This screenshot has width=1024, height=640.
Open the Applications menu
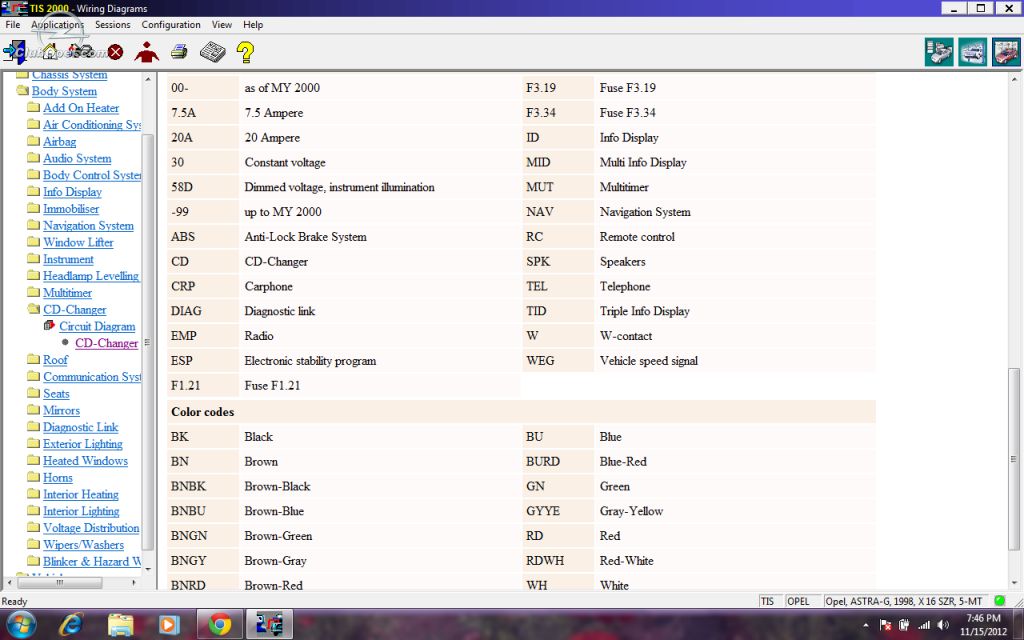click(x=57, y=25)
